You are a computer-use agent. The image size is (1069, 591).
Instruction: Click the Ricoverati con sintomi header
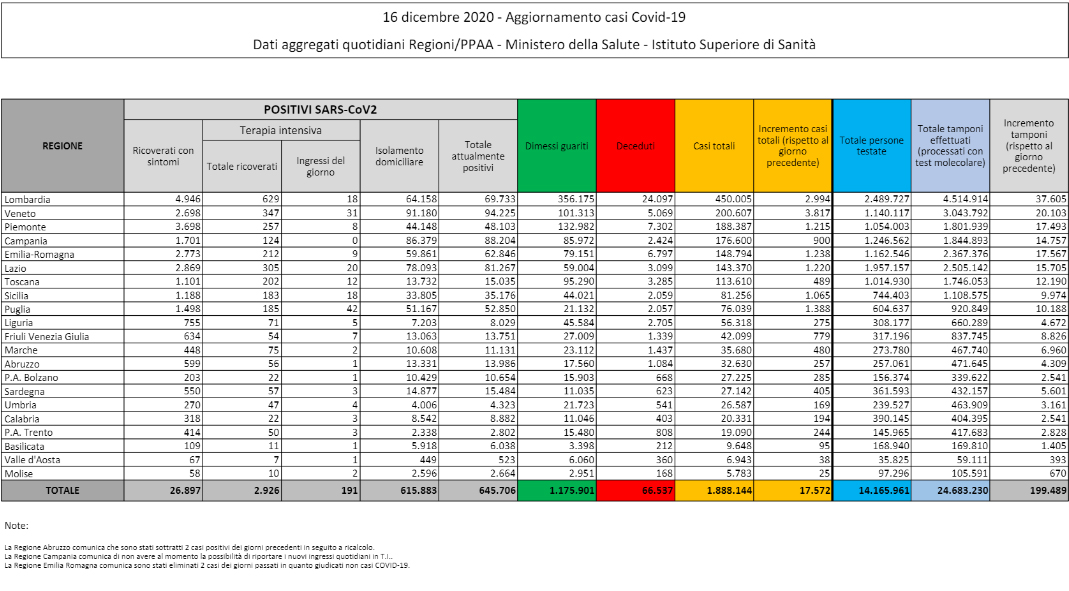pyautogui.click(x=163, y=156)
